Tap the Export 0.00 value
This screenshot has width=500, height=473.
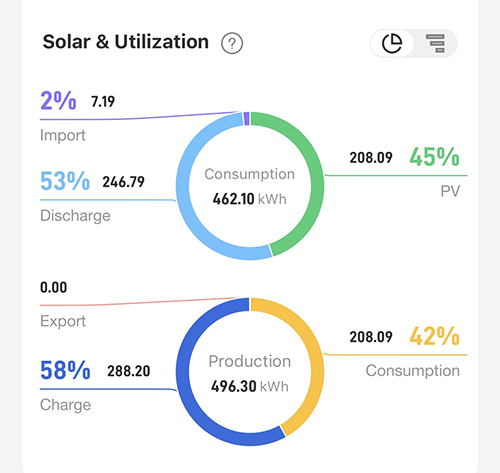pyautogui.click(x=53, y=287)
